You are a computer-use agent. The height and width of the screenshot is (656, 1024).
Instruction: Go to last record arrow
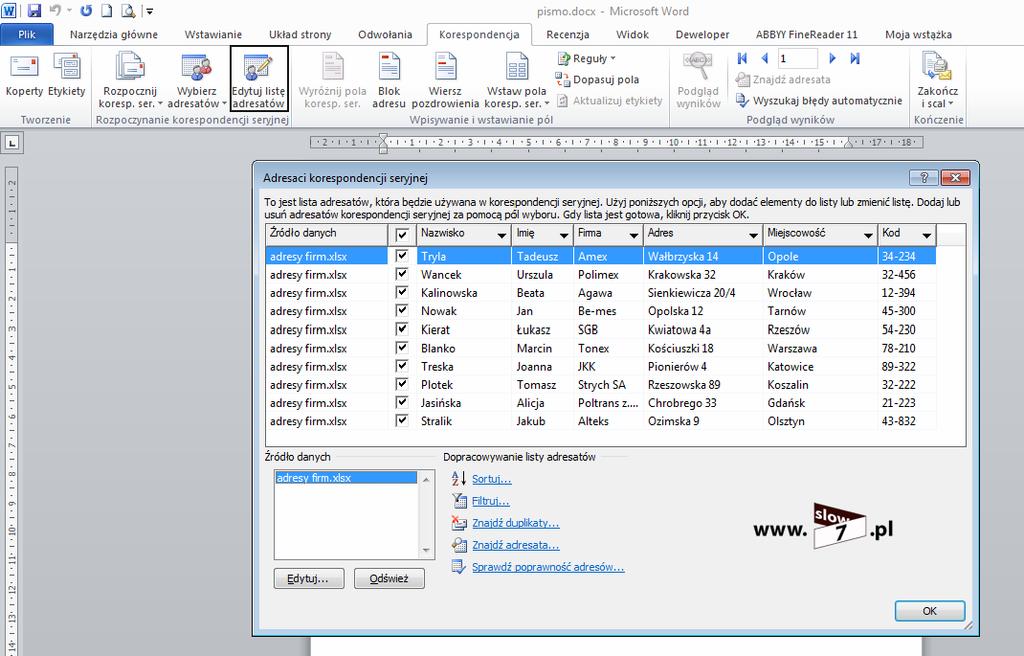[855, 58]
